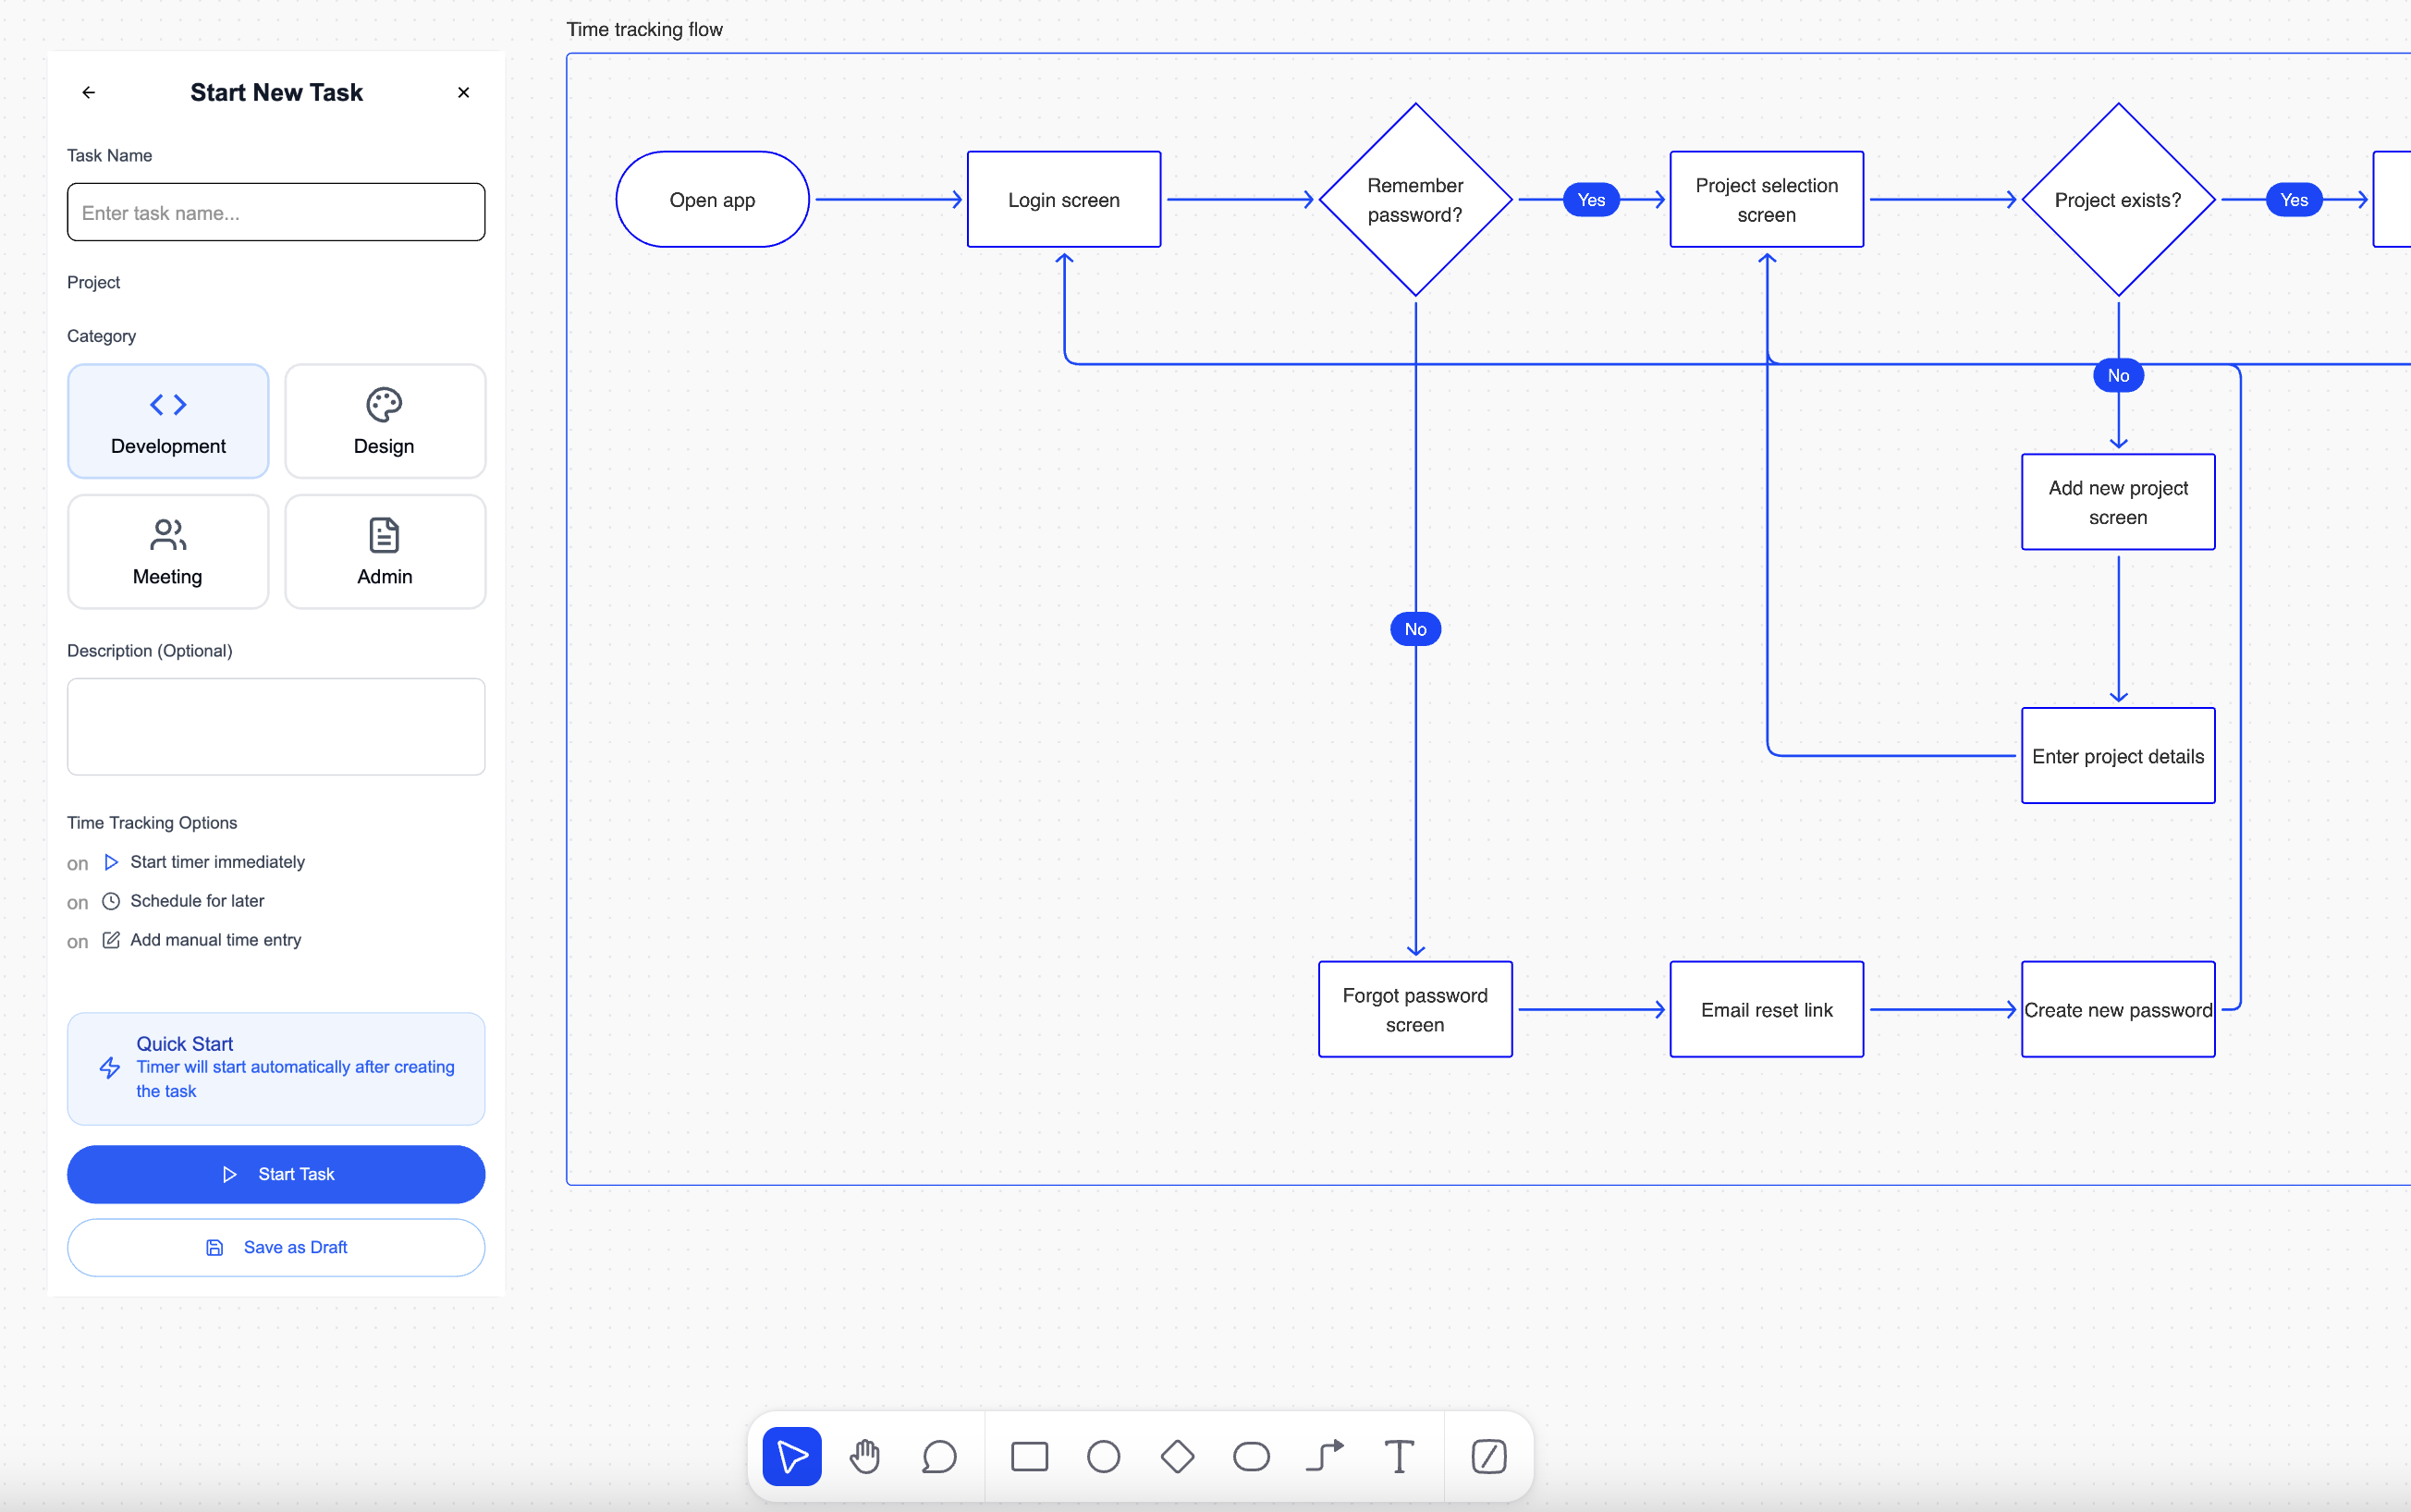Select the Project exists? decision diamond

pos(2118,200)
